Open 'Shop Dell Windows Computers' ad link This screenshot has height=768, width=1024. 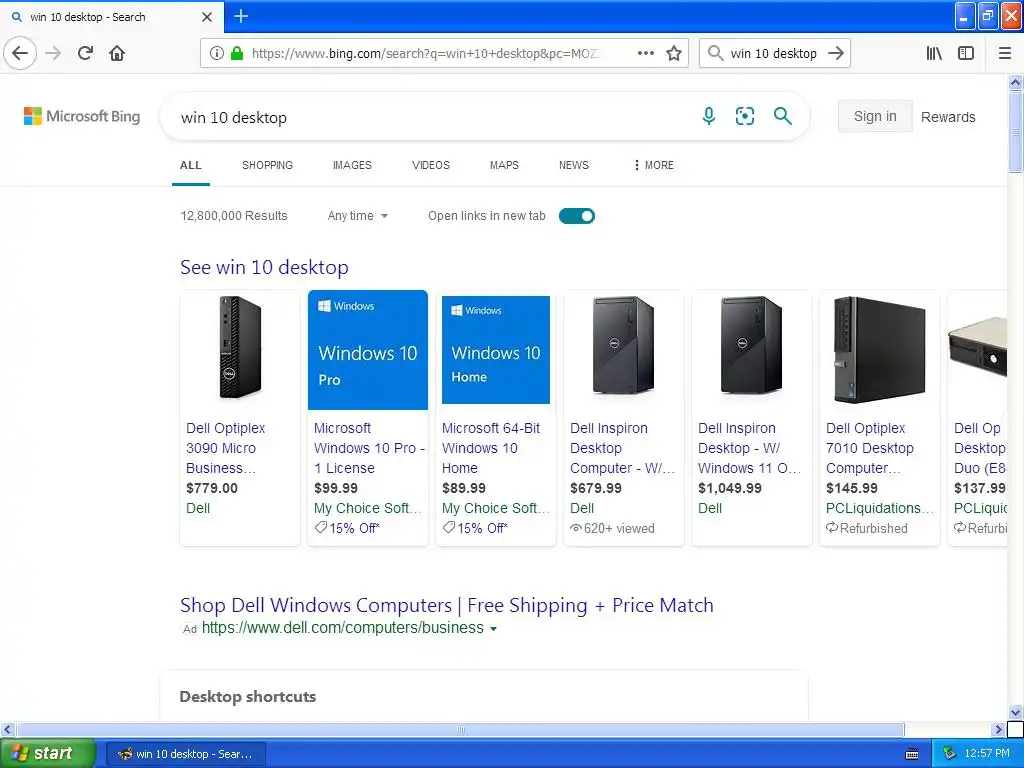click(x=447, y=605)
